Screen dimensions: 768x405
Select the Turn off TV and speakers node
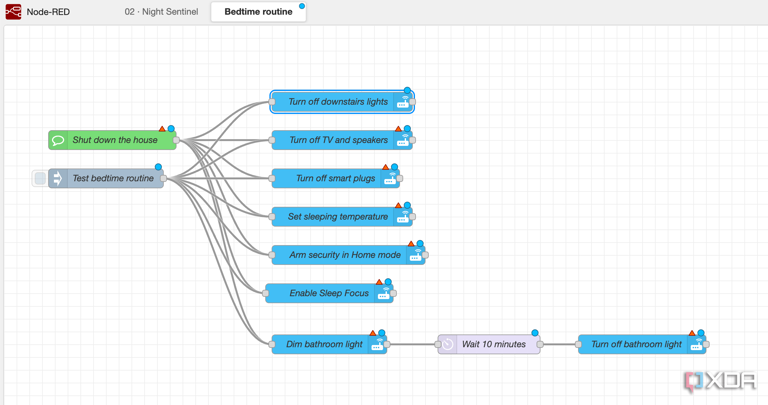[x=342, y=140]
